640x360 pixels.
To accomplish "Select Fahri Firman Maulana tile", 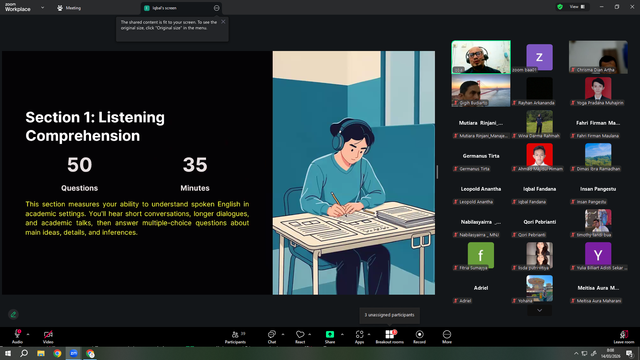I will pos(598,123).
